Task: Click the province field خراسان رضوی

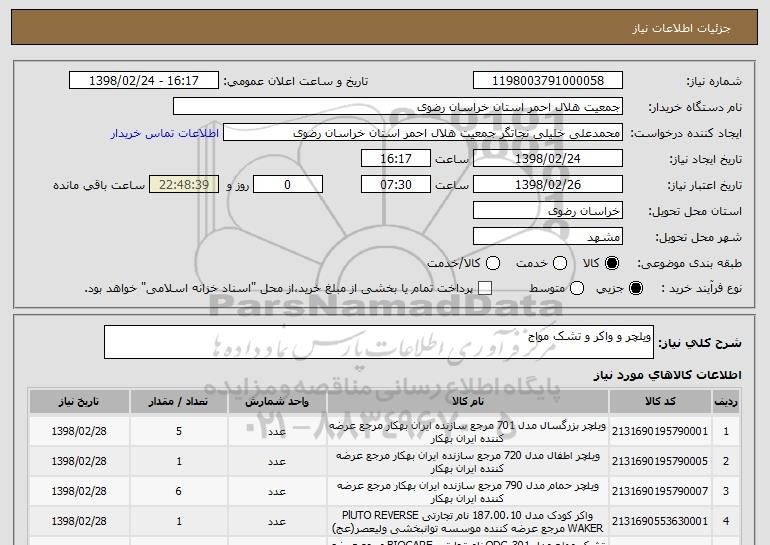Action: click(x=548, y=211)
